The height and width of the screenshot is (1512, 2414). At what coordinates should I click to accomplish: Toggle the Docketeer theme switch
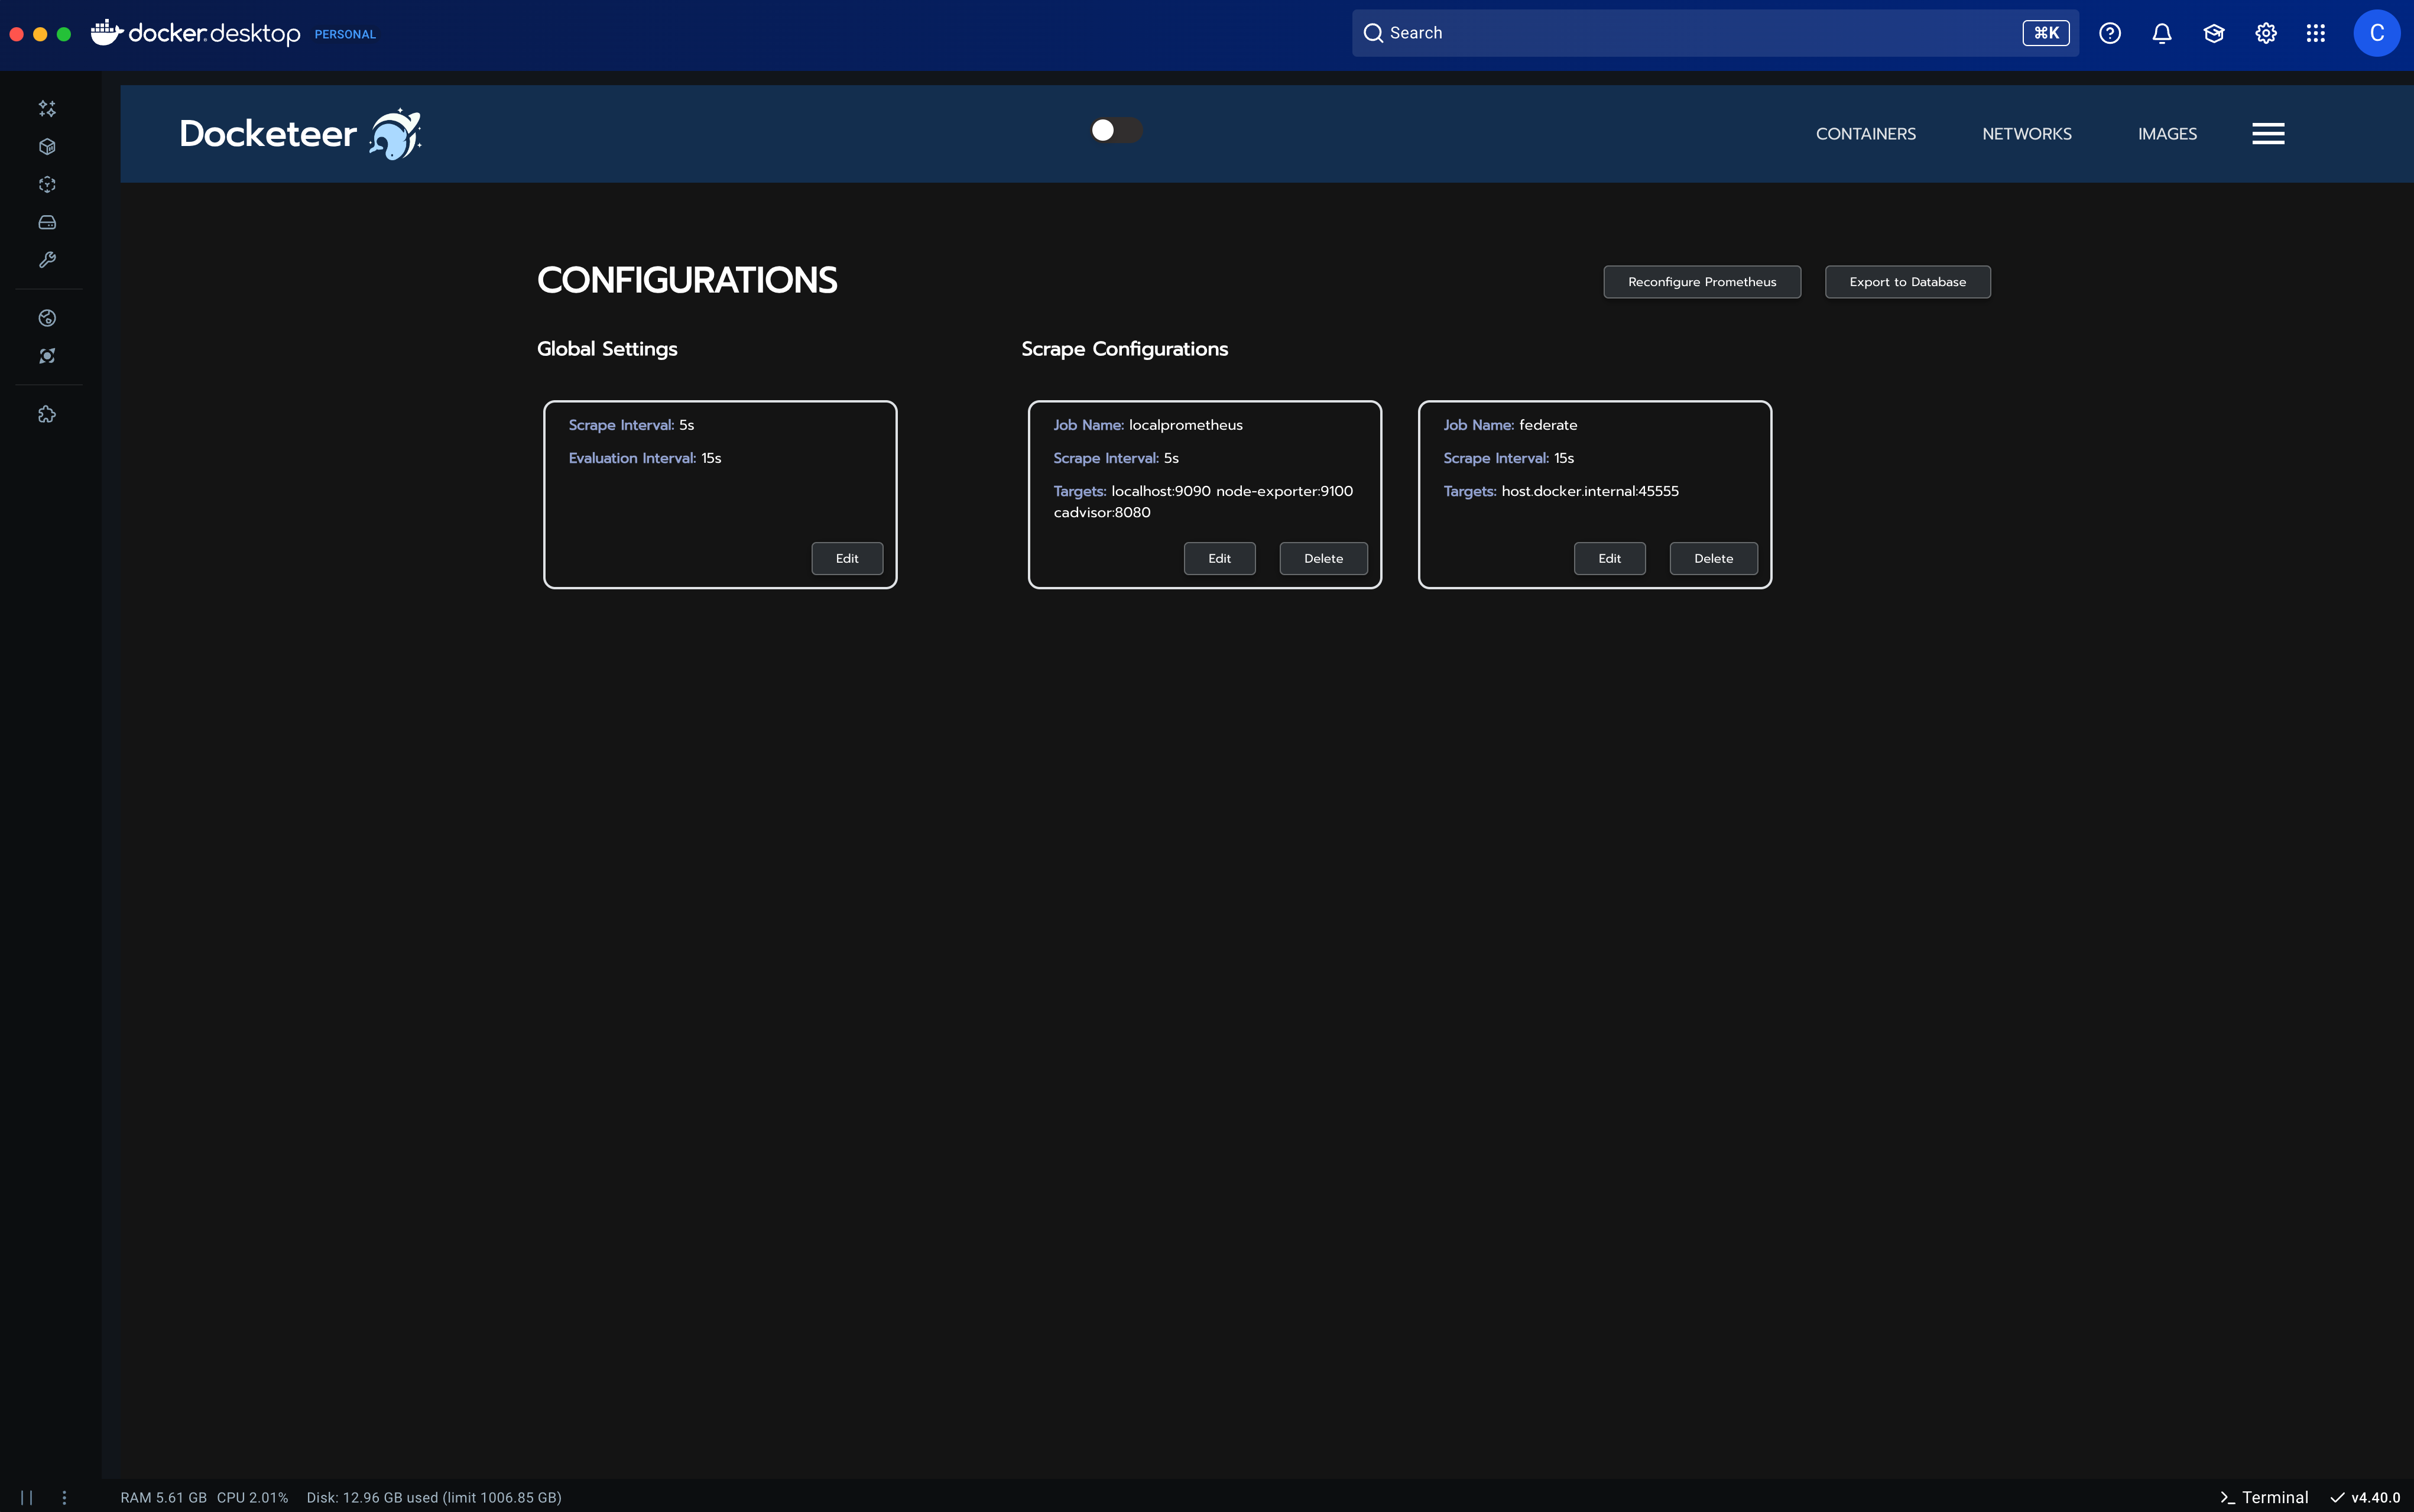point(1115,130)
